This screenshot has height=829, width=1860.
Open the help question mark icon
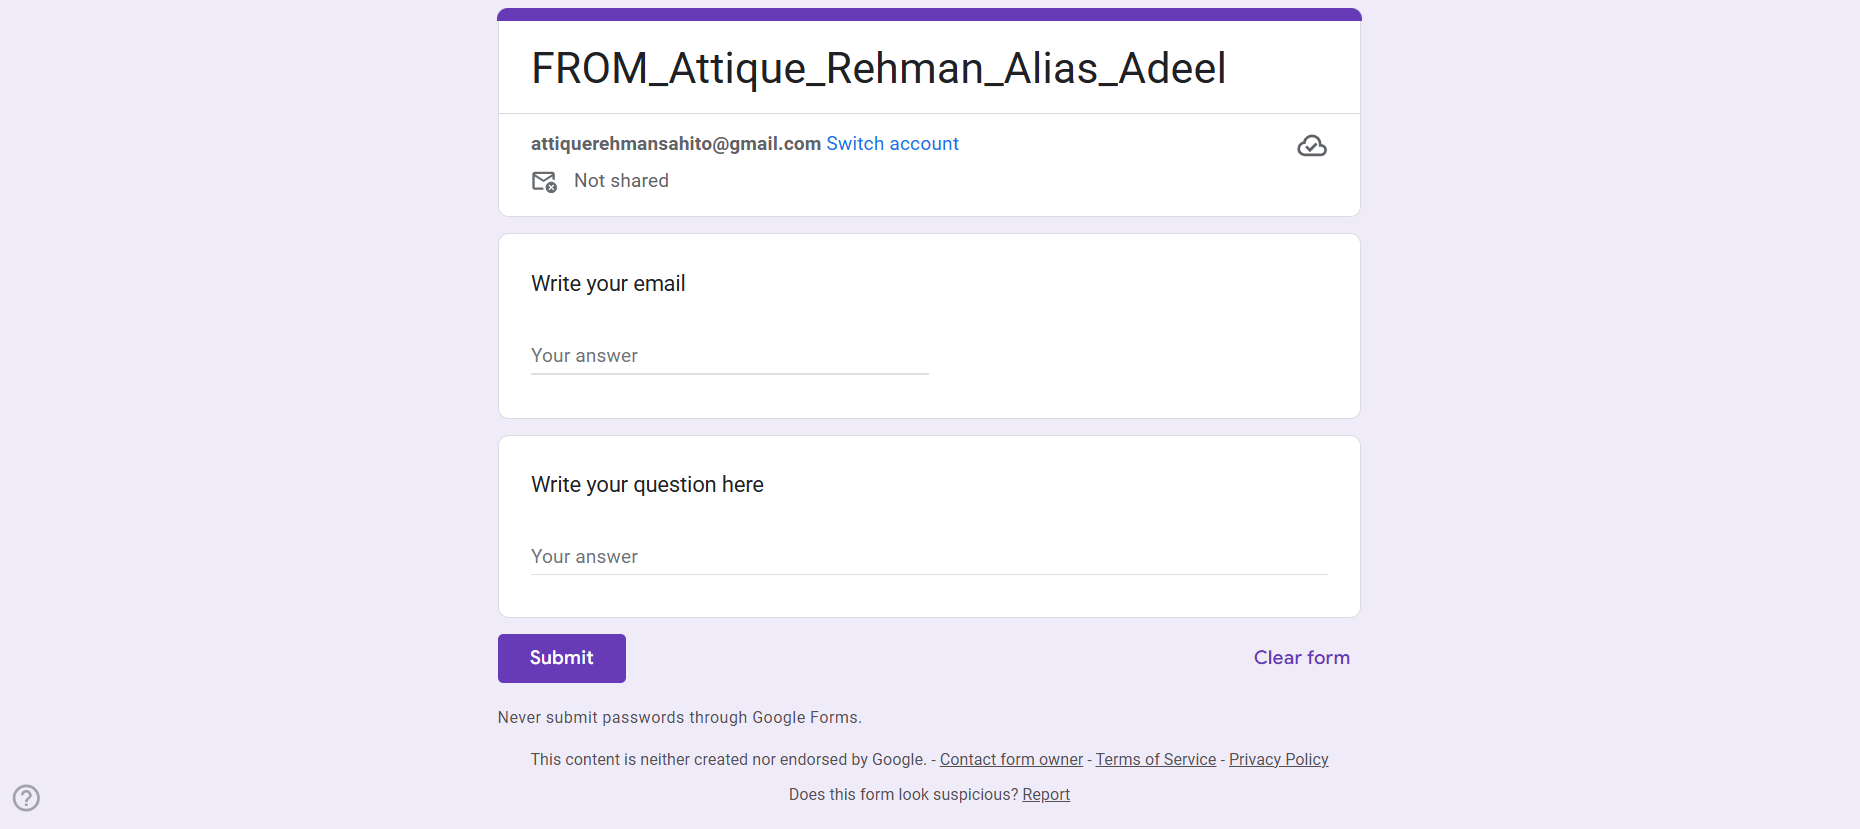pyautogui.click(x=26, y=798)
